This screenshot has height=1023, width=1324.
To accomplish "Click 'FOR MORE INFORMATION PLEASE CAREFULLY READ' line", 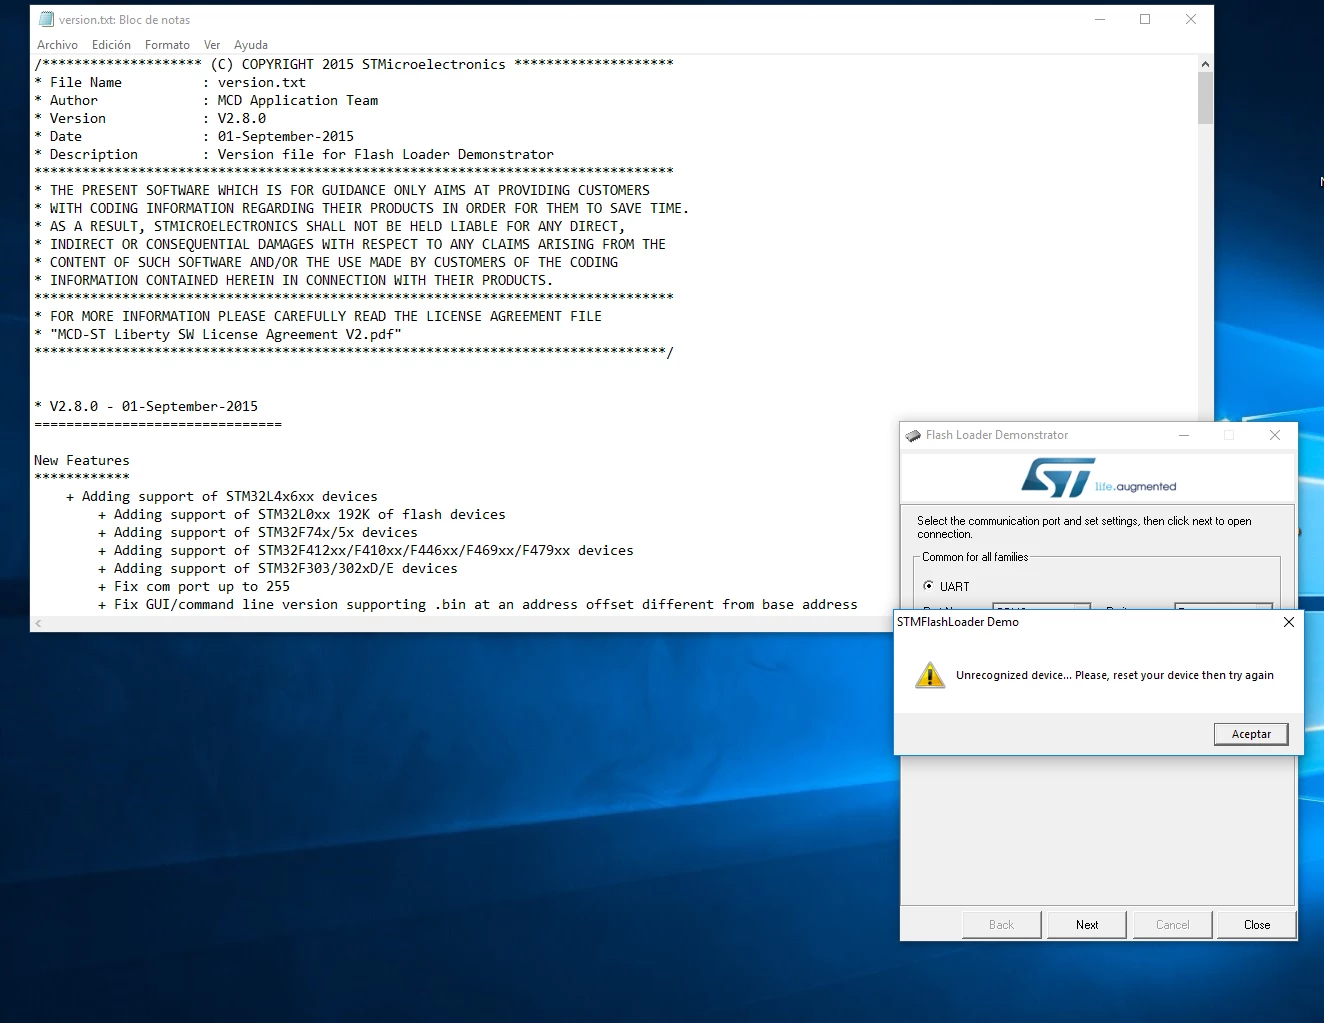I will pos(318,316).
